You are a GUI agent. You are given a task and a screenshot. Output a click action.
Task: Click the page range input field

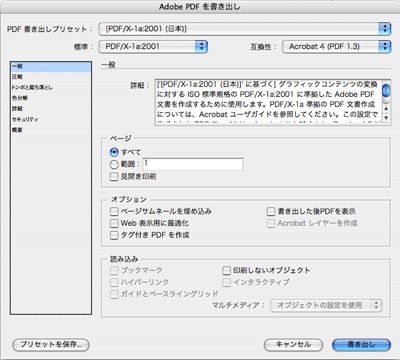click(193, 164)
